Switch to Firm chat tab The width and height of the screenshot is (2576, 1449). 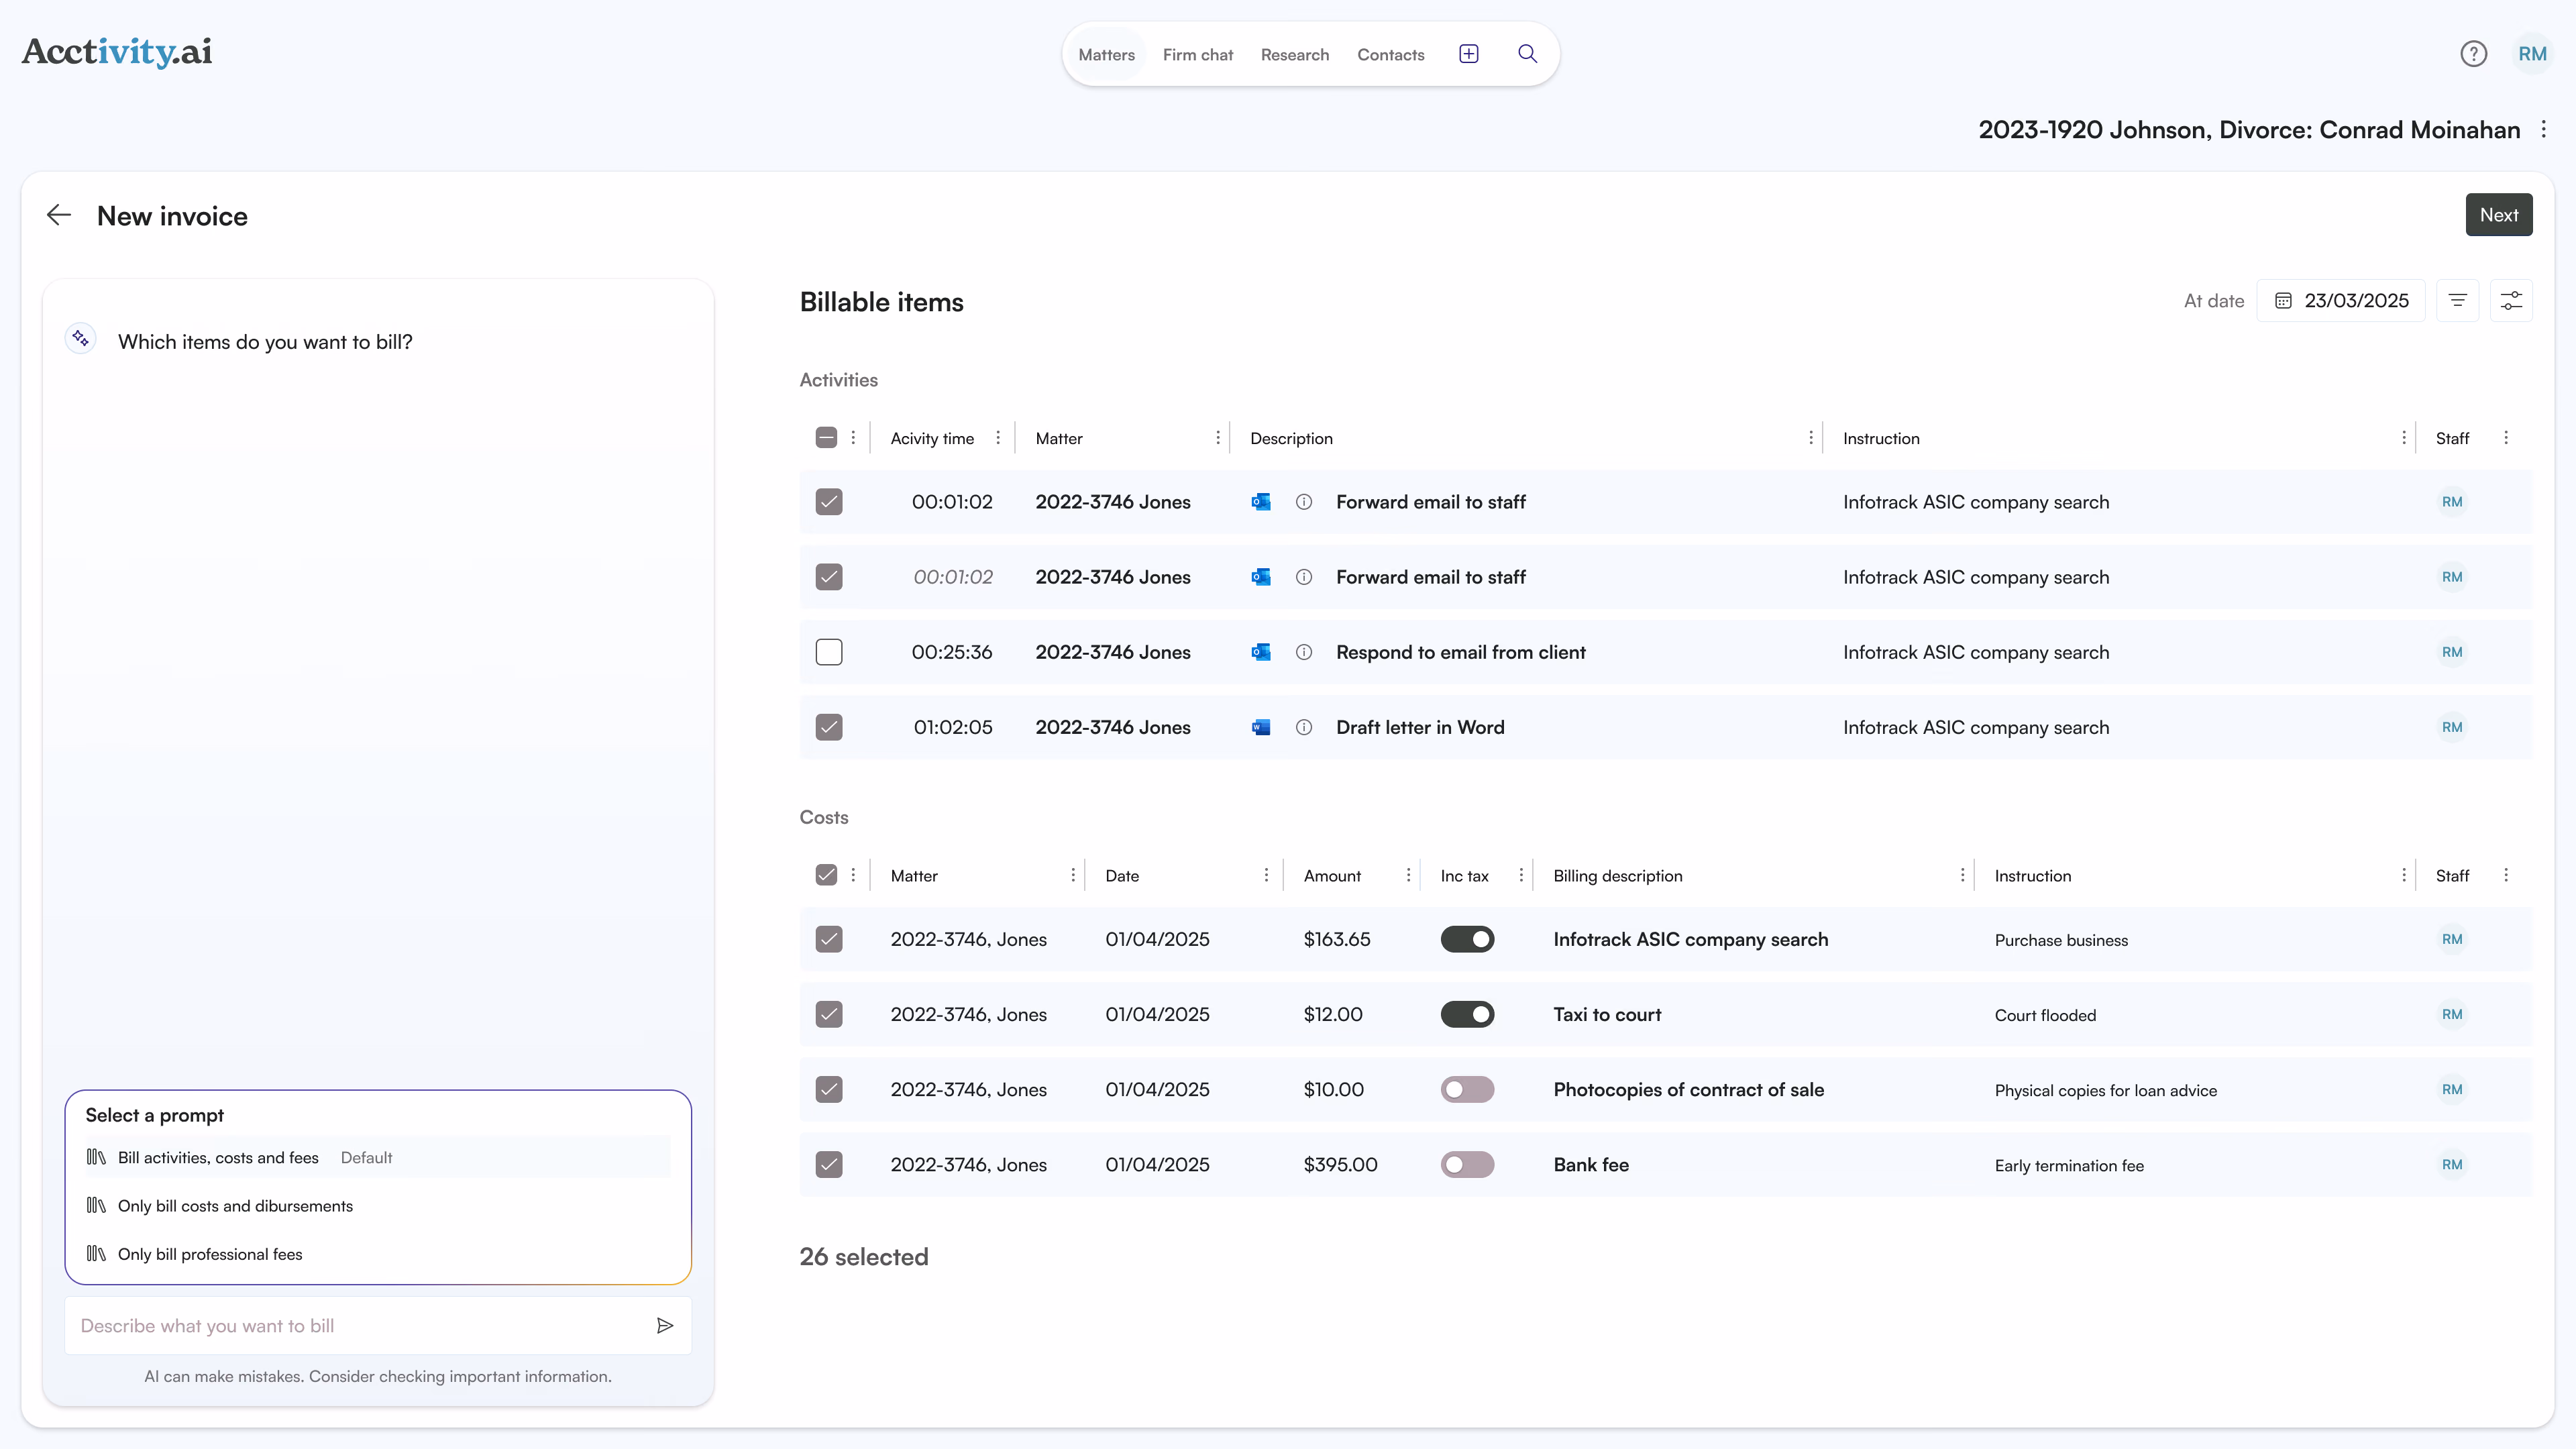pyautogui.click(x=1197, y=54)
